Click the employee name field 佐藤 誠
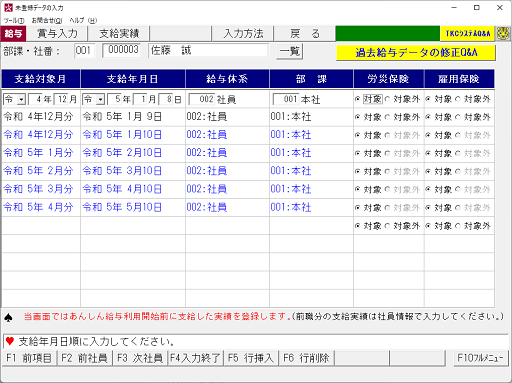 coord(208,51)
